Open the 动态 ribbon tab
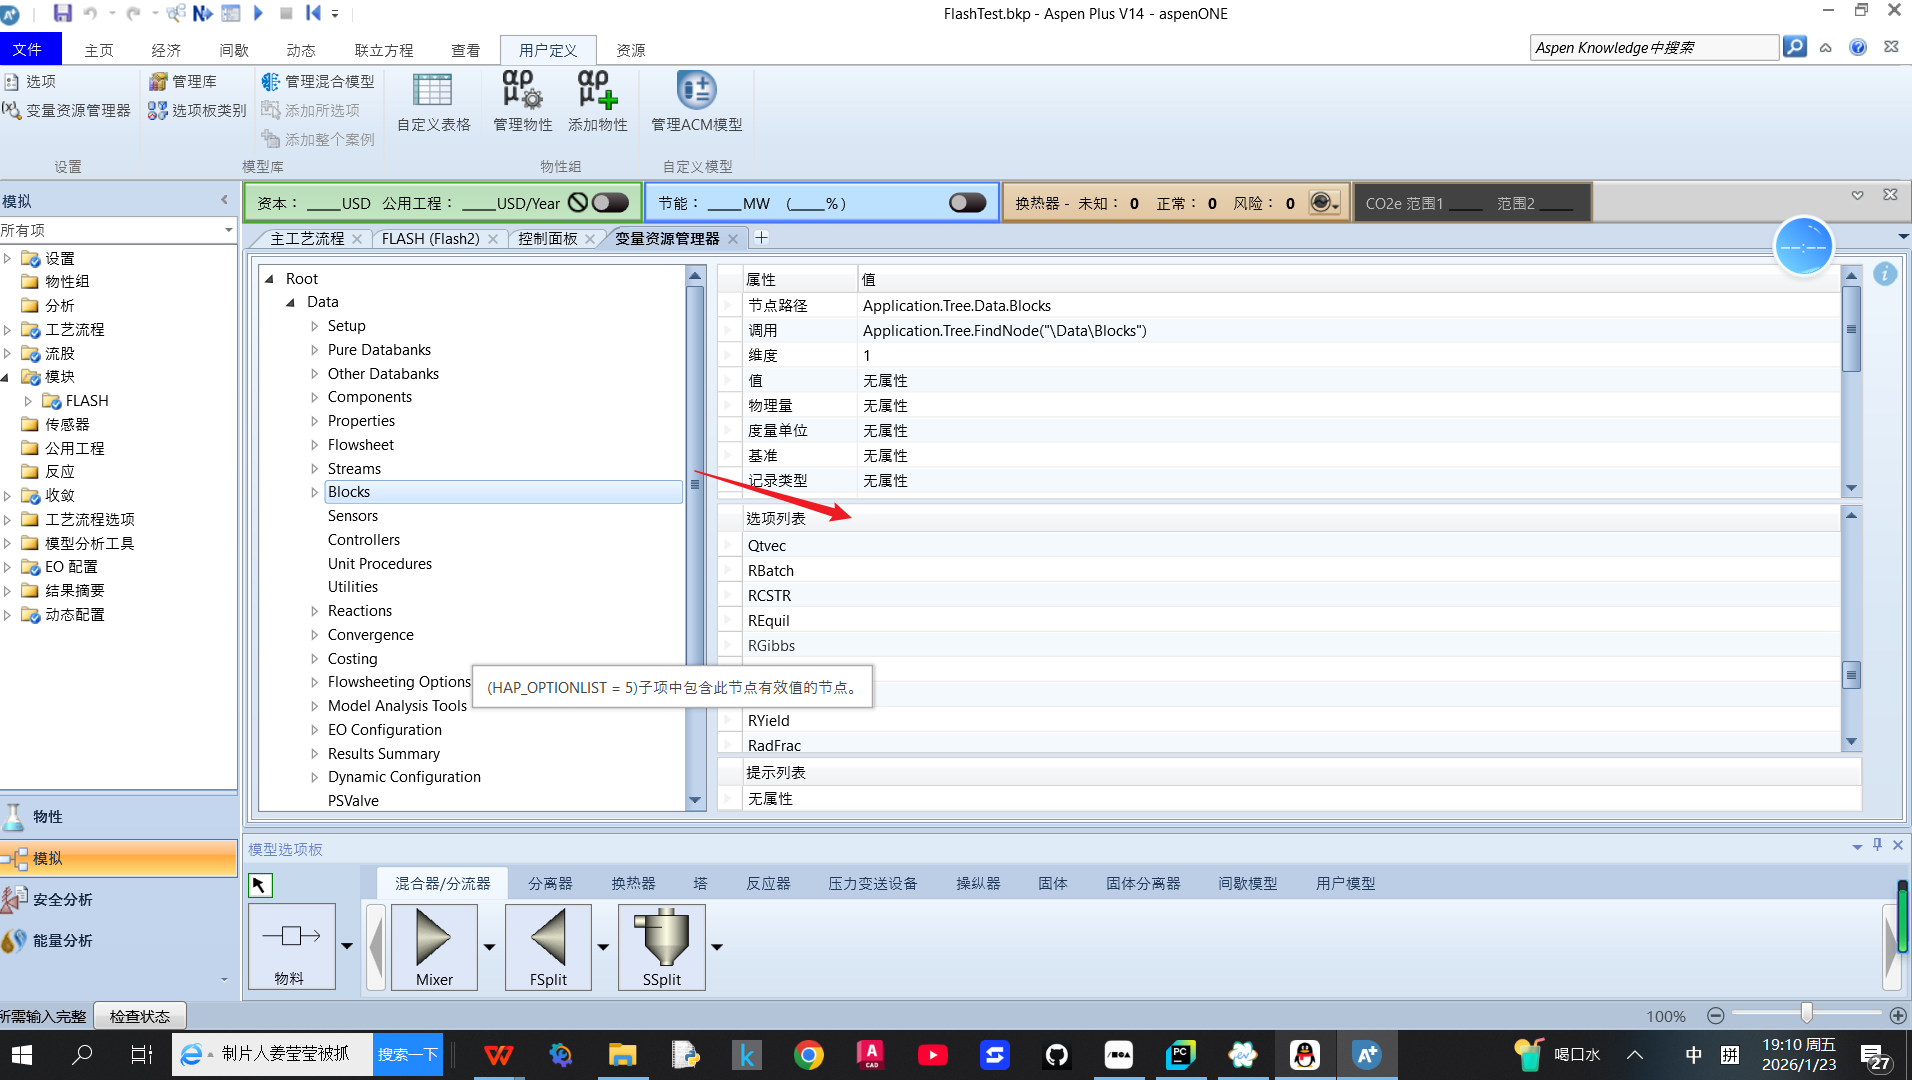 [x=300, y=50]
